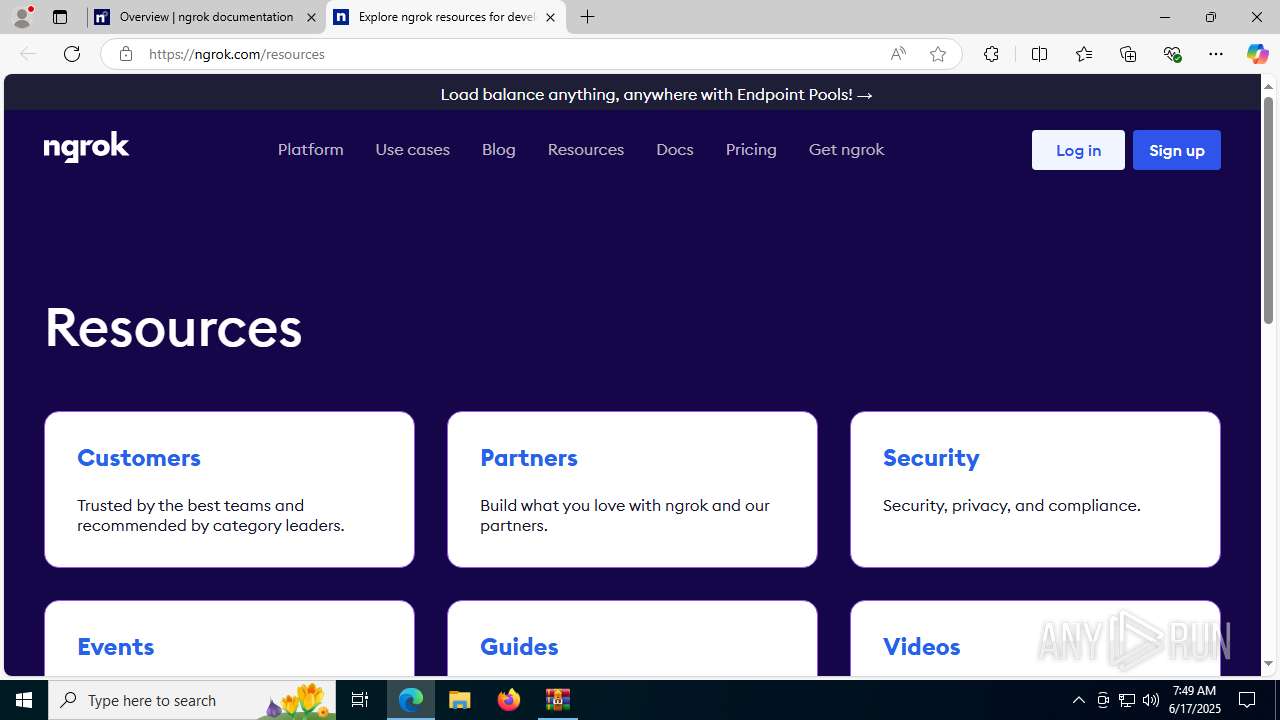The image size is (1280, 720).
Task: Open Microsoft Edge taskbar icon
Action: click(411, 700)
